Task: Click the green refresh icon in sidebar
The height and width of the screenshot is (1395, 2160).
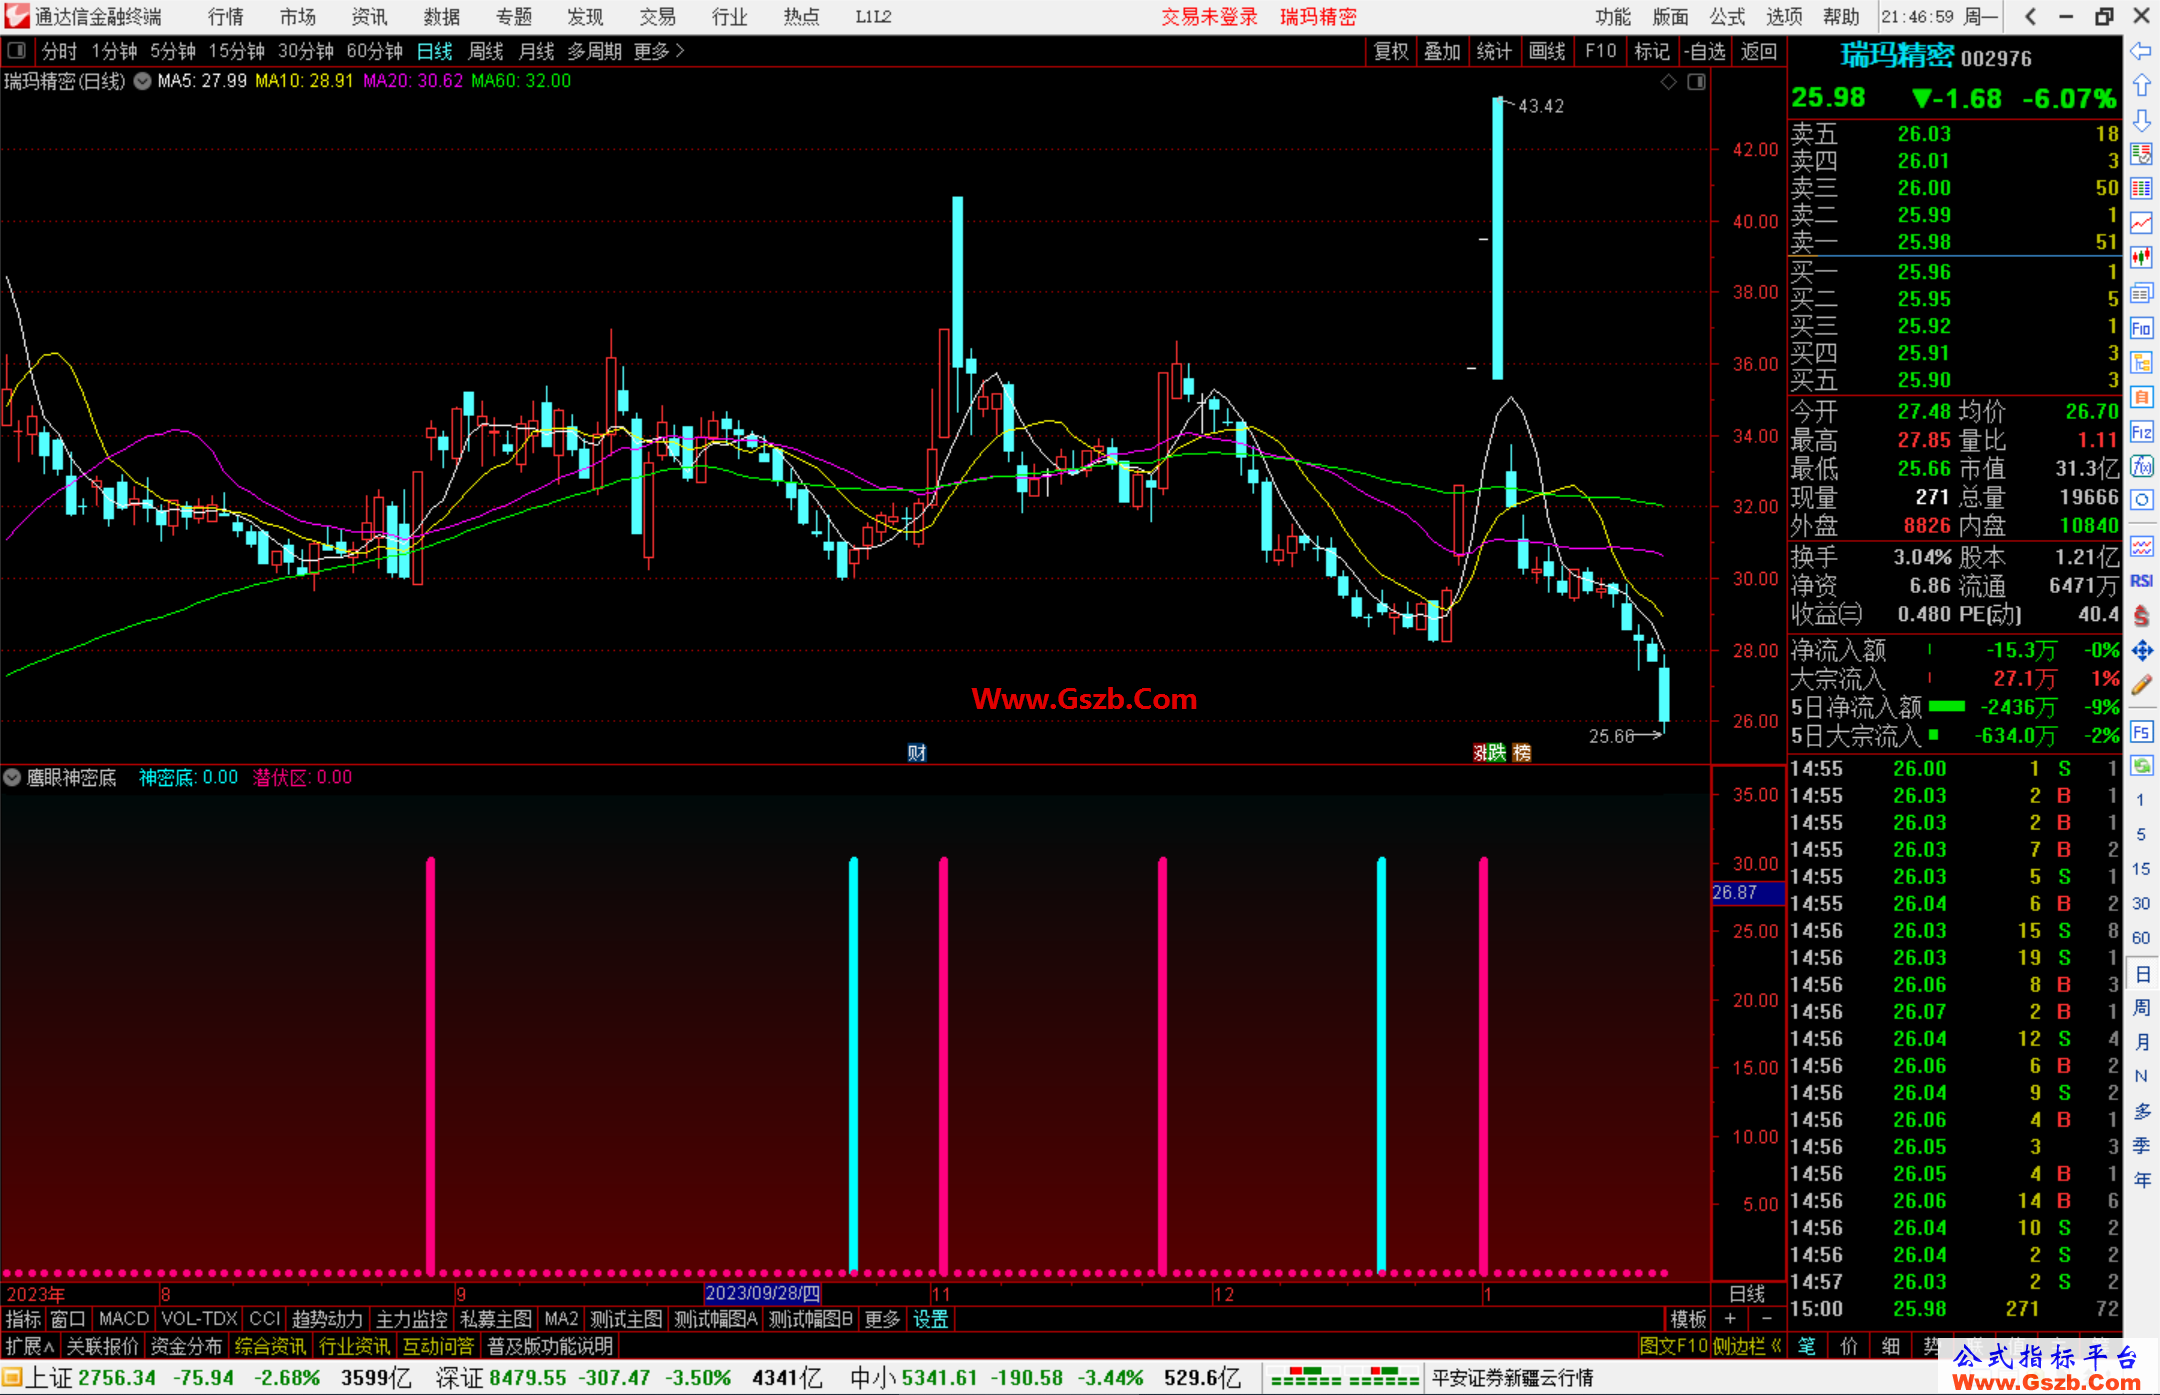Action: [2141, 766]
